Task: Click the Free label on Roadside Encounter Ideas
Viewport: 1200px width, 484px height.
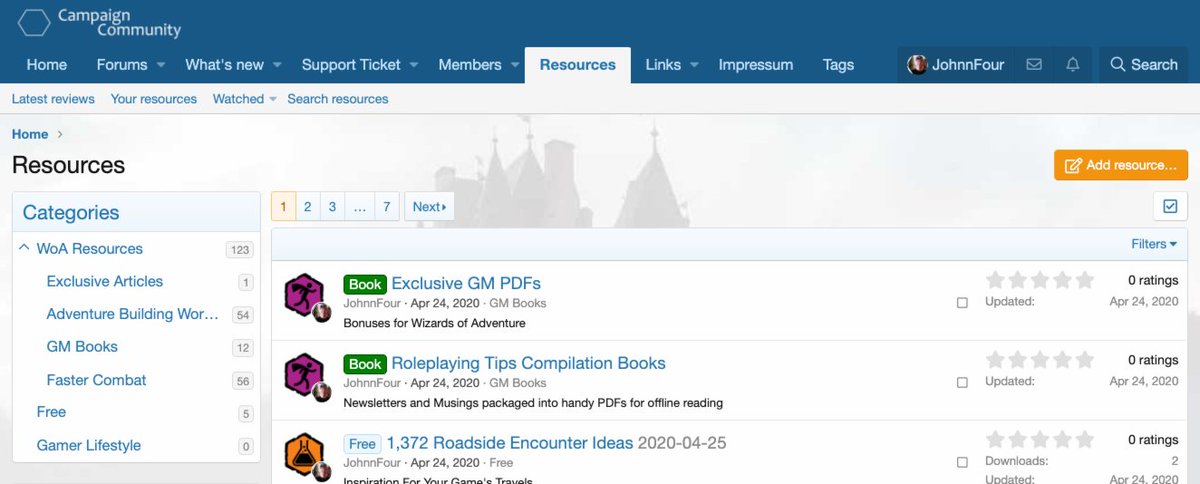Action: click(x=362, y=444)
